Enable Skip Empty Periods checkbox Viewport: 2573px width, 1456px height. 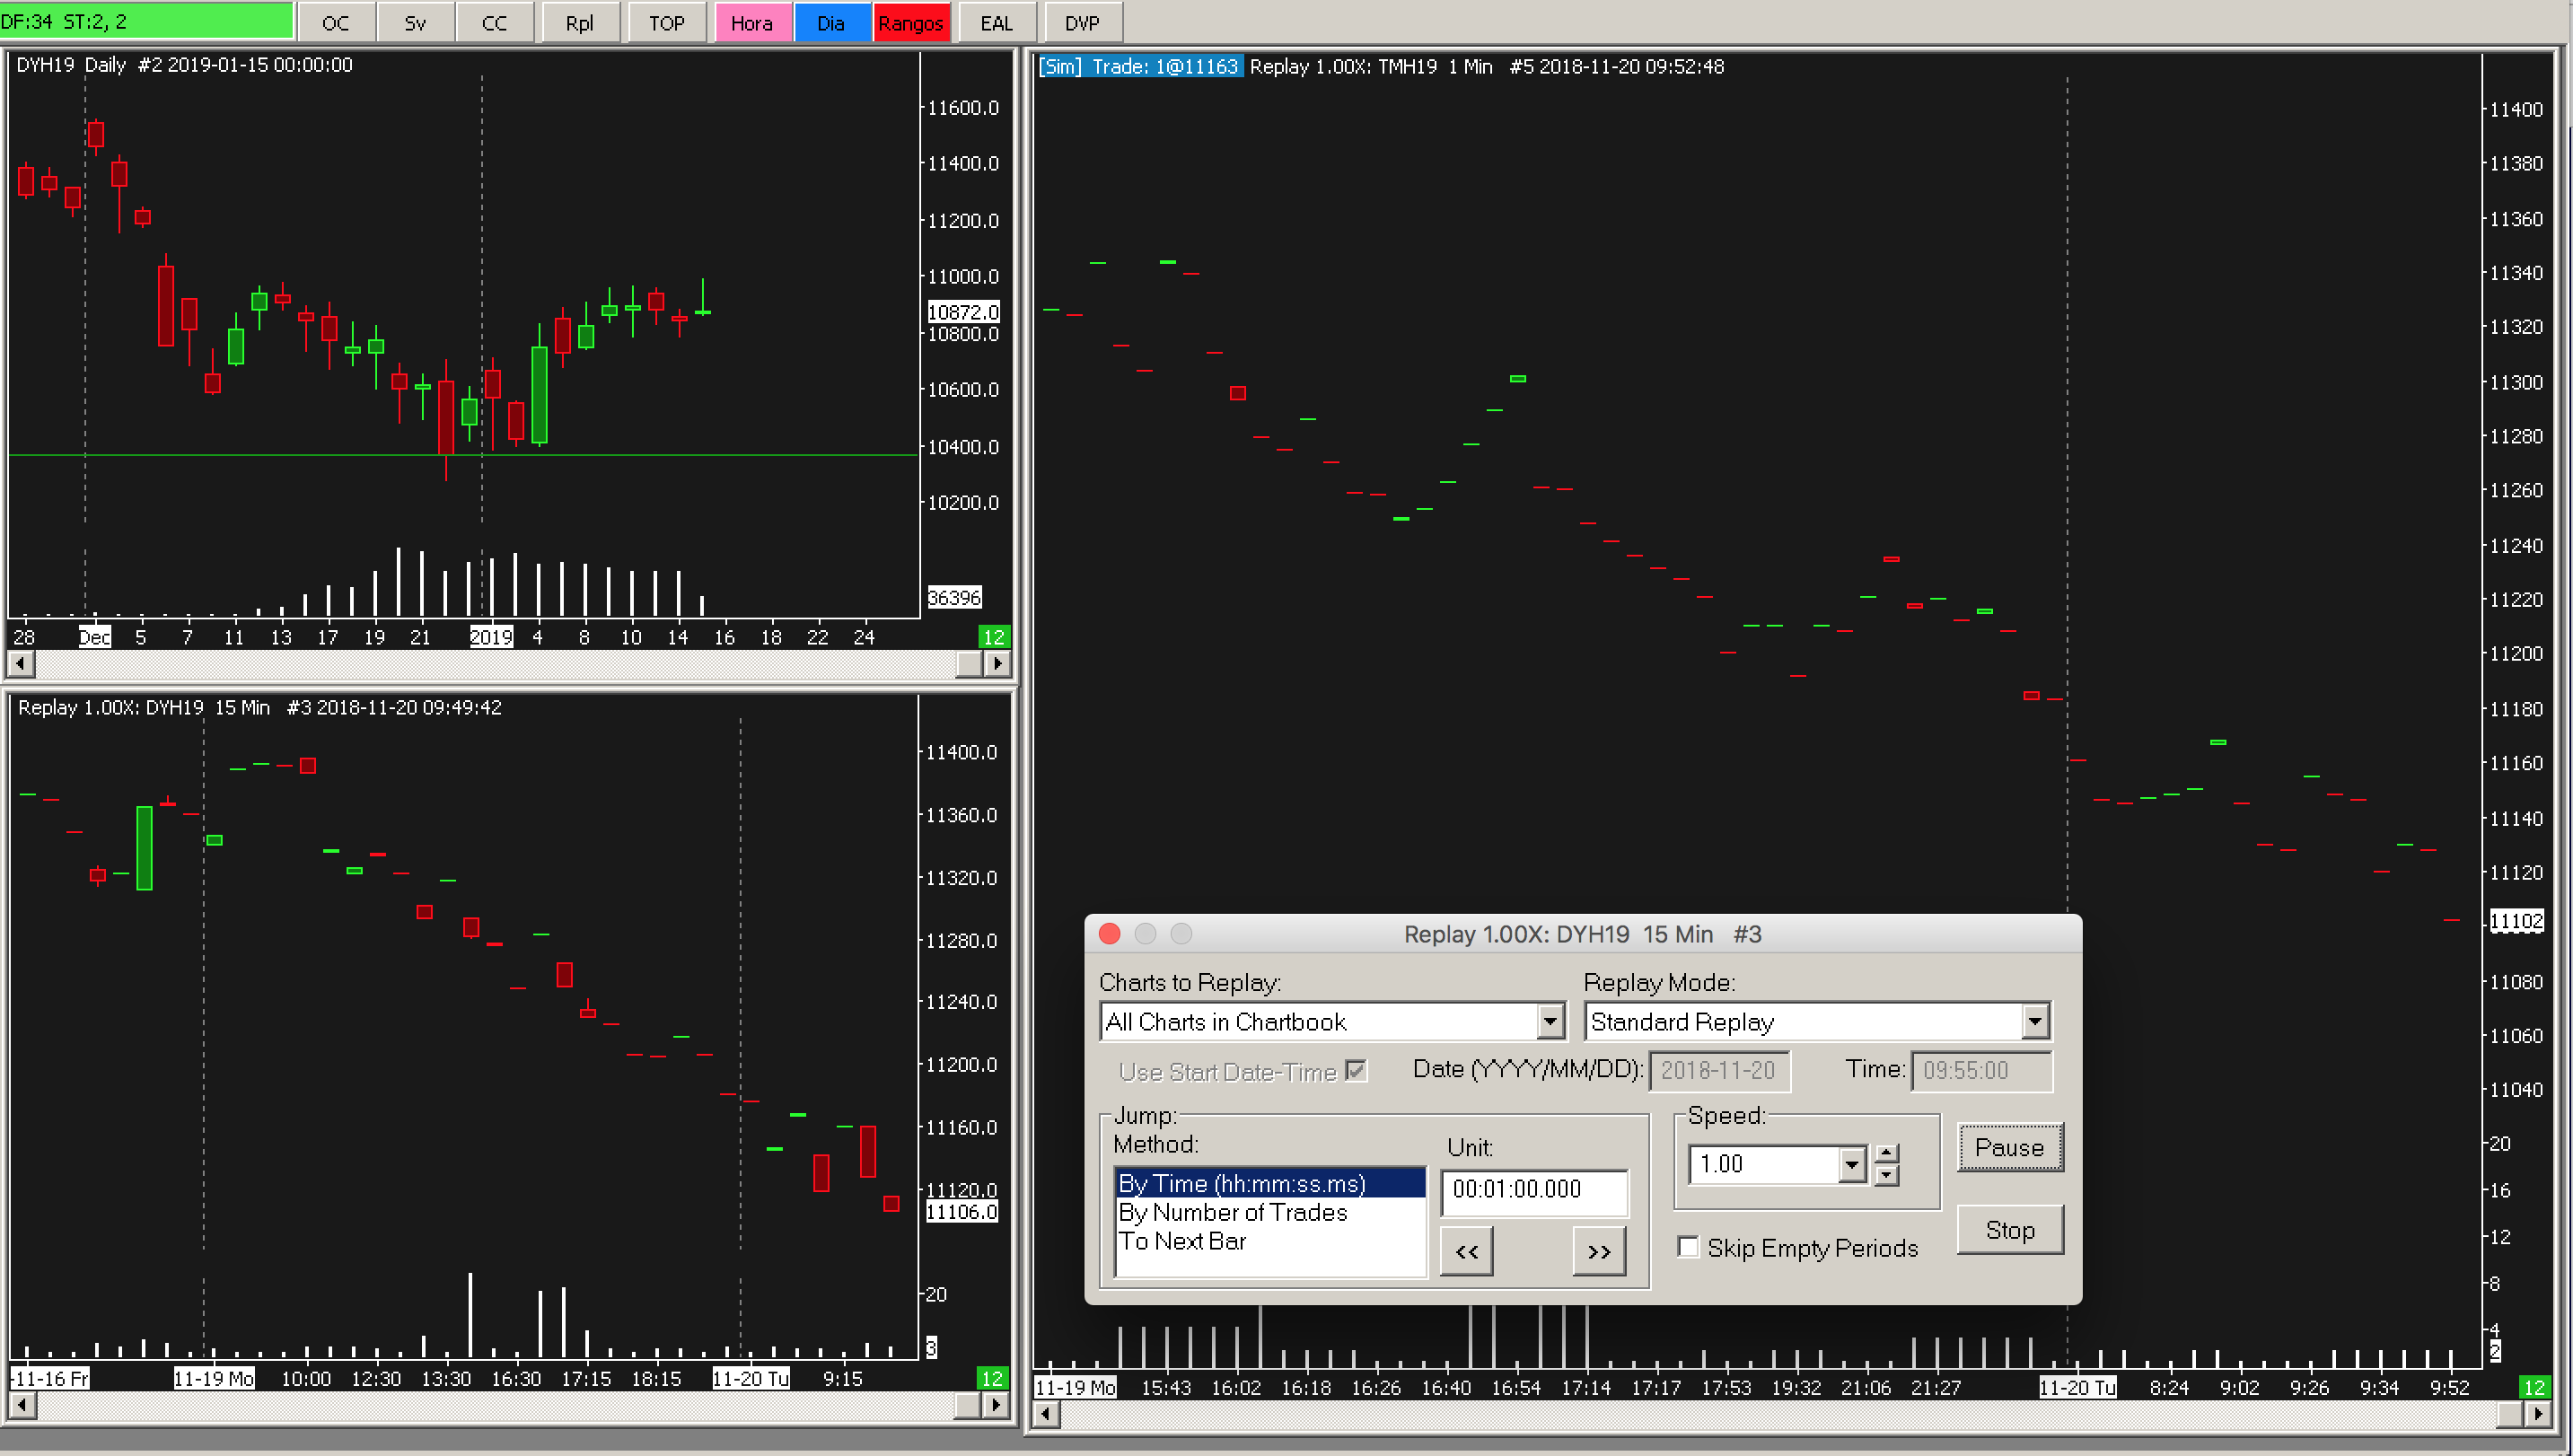tap(1688, 1247)
